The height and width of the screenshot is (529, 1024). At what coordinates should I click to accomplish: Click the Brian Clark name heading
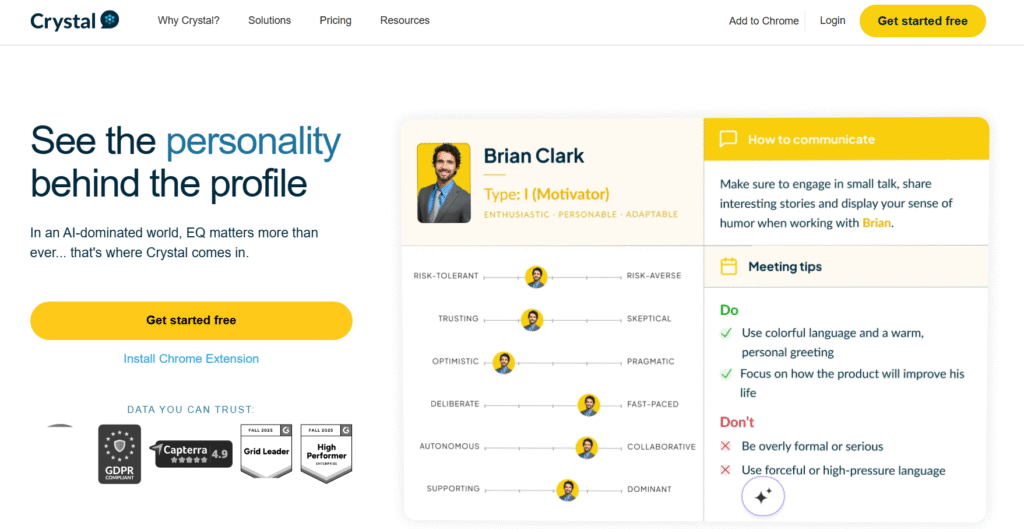[534, 155]
